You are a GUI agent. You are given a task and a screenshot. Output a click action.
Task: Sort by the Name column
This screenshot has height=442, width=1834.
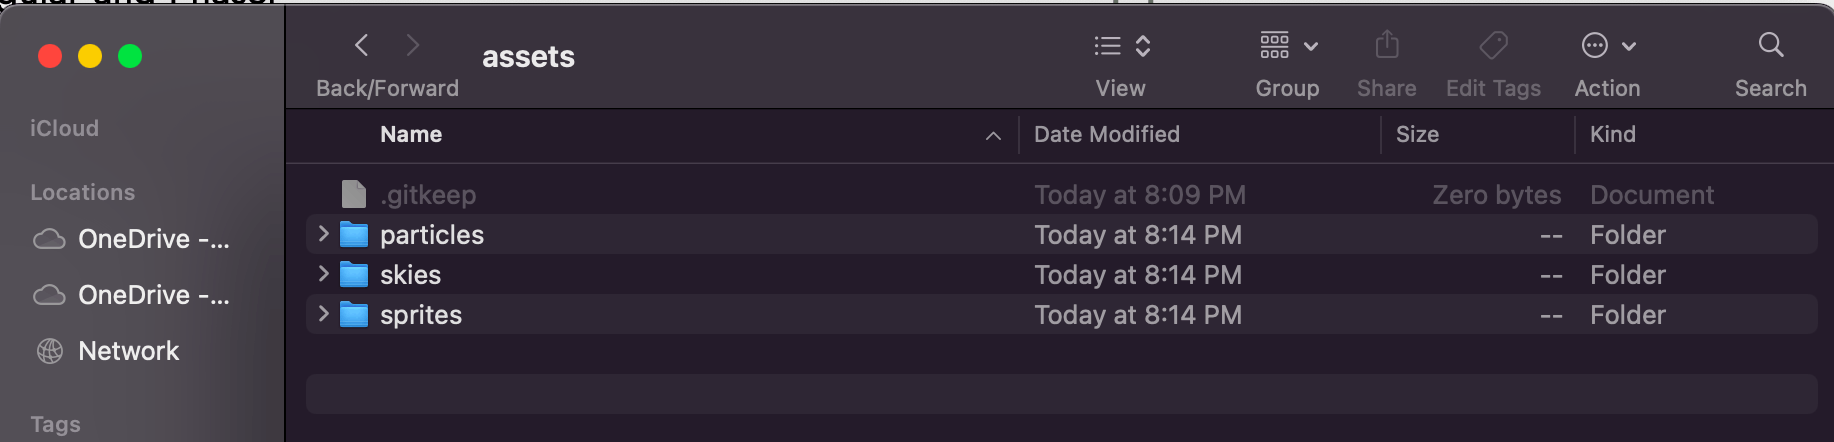pos(411,135)
